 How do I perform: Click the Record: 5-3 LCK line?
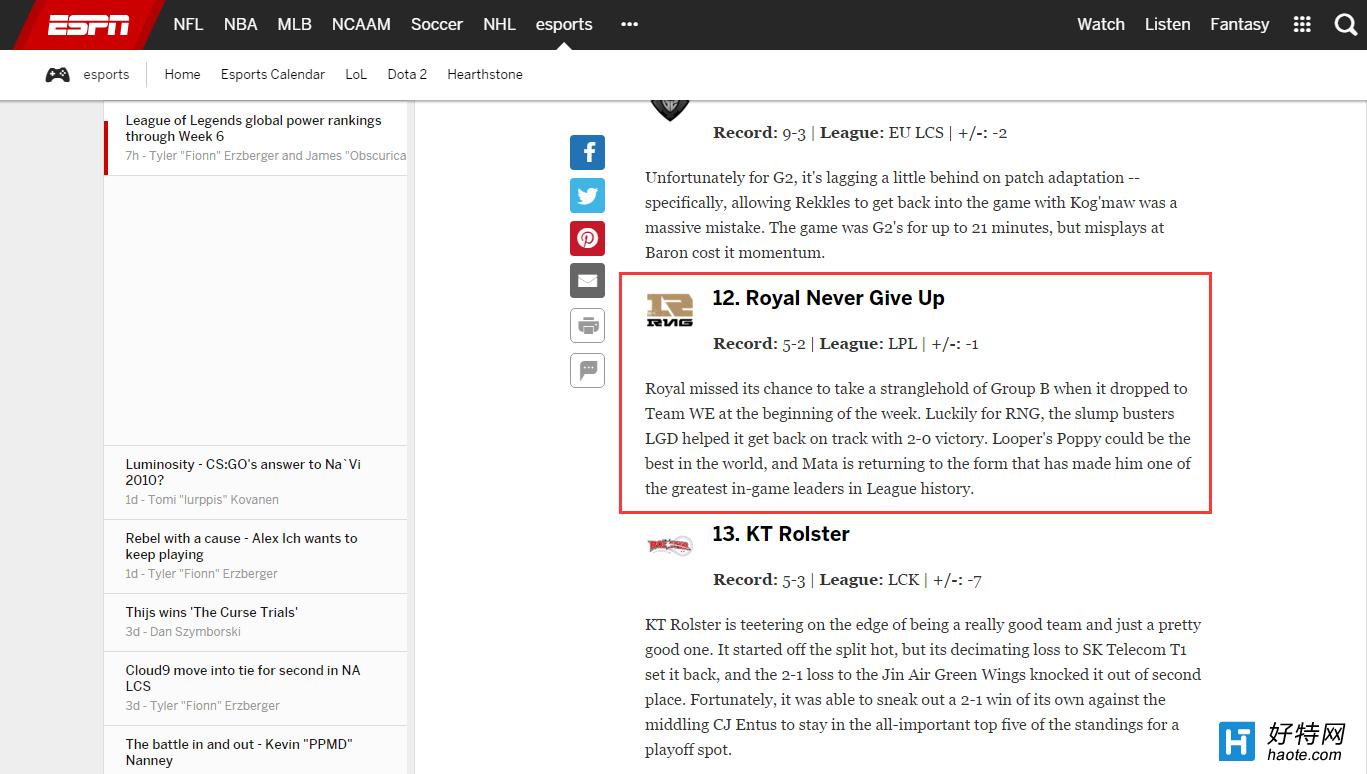click(x=847, y=579)
